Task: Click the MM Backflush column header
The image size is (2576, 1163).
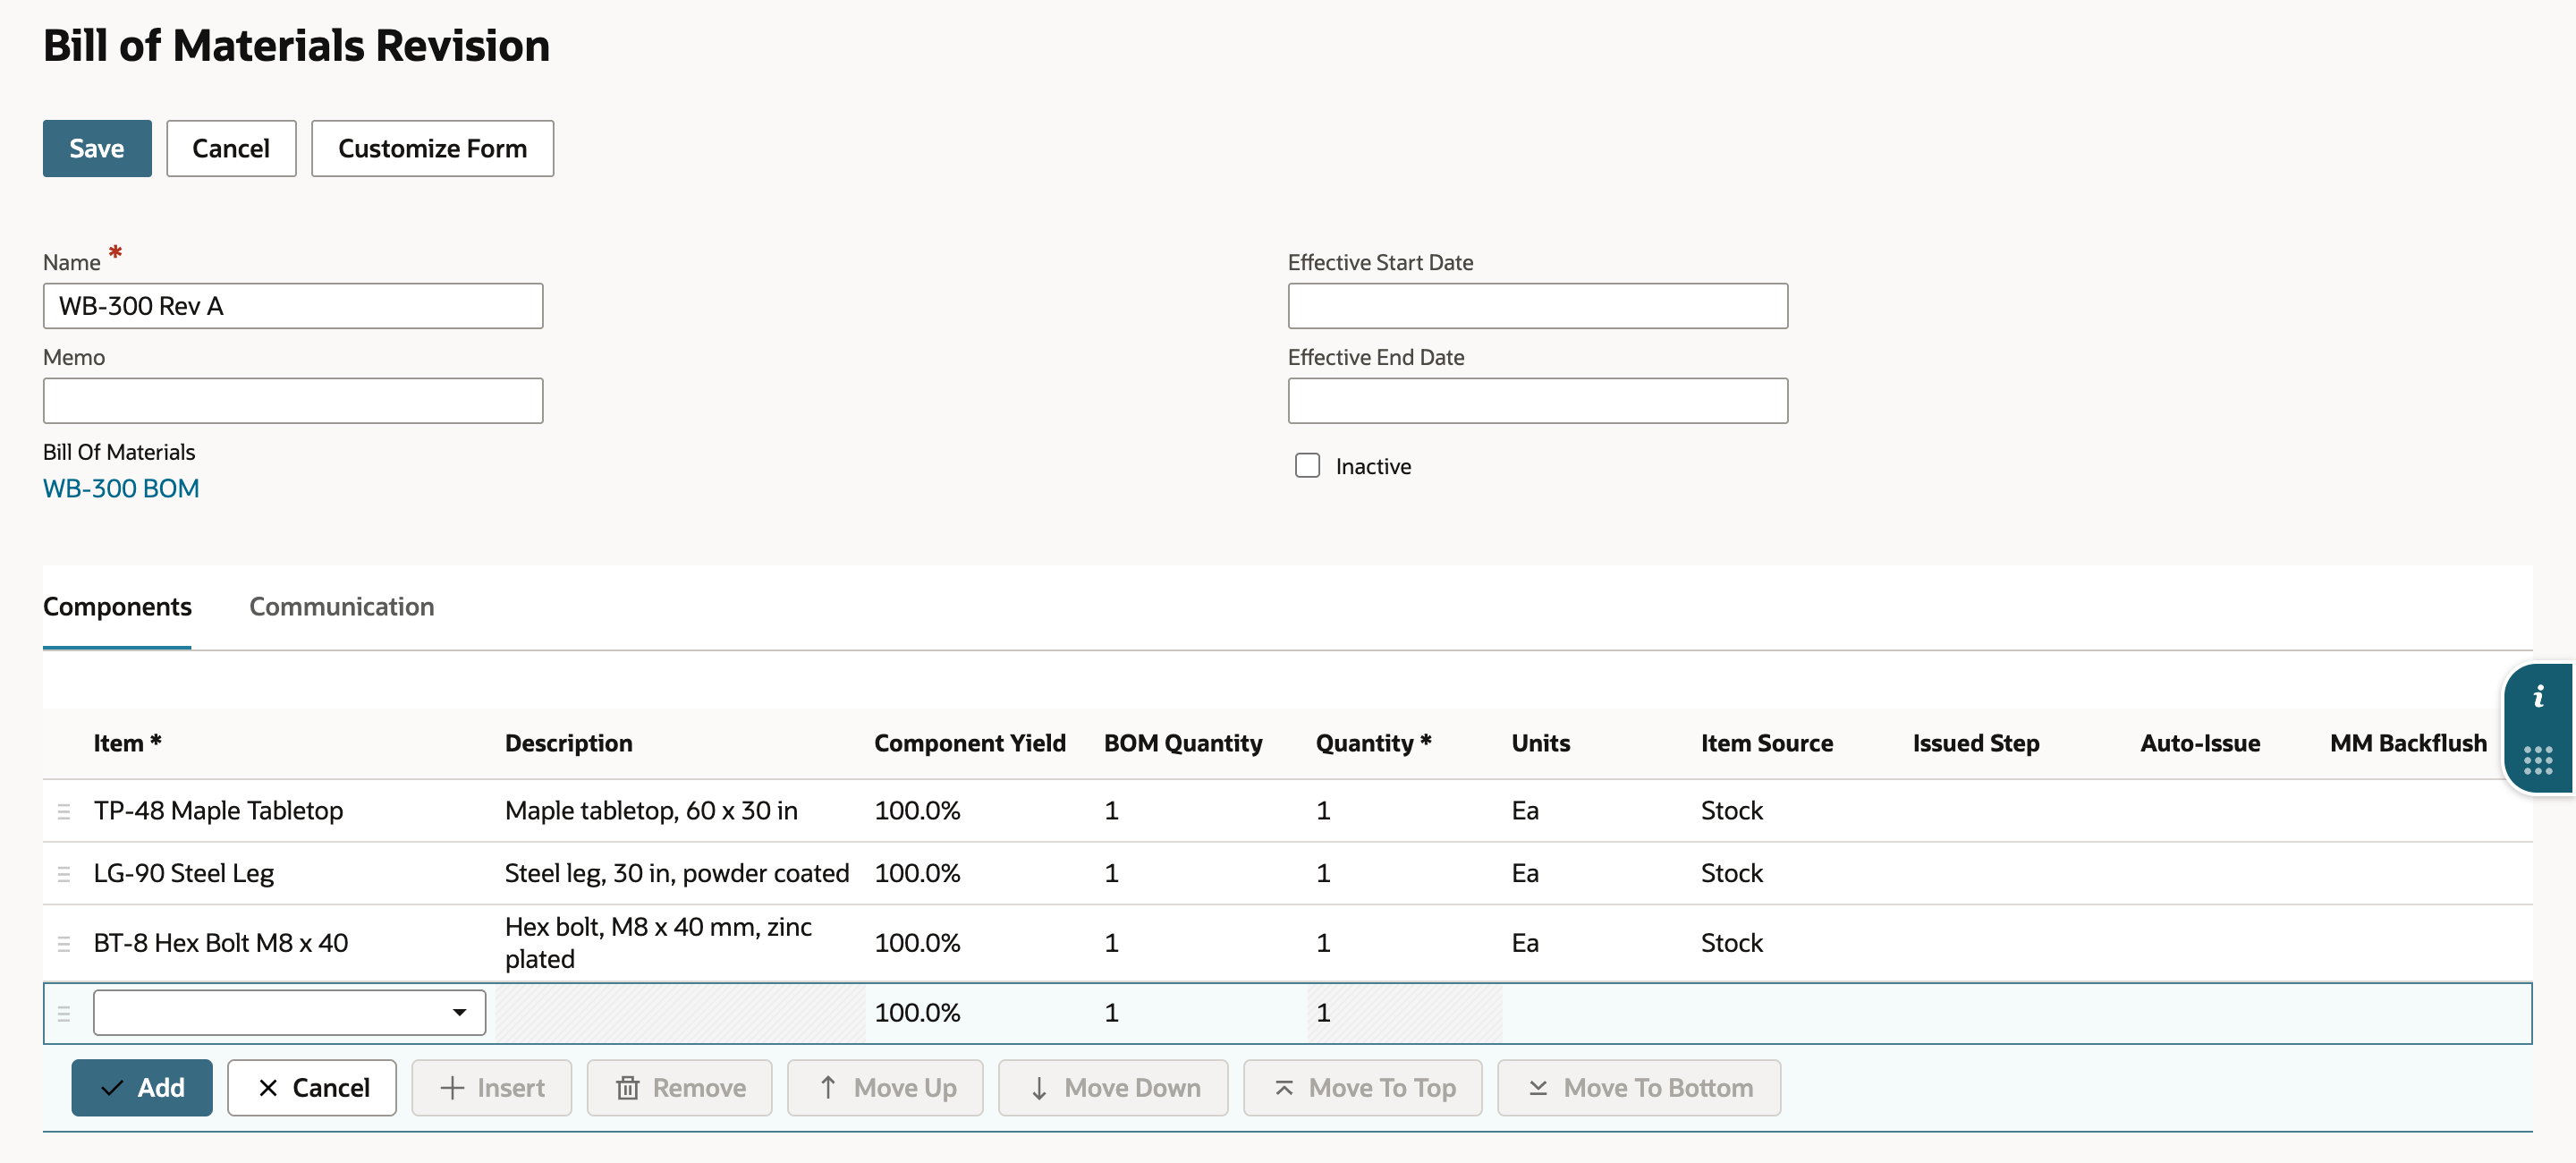Action: 2408,744
